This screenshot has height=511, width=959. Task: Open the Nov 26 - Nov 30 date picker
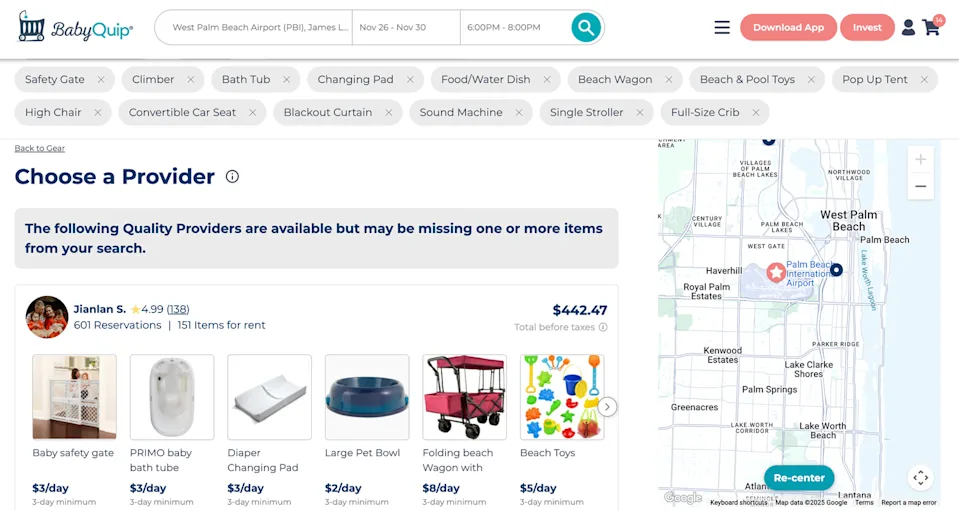coord(406,28)
